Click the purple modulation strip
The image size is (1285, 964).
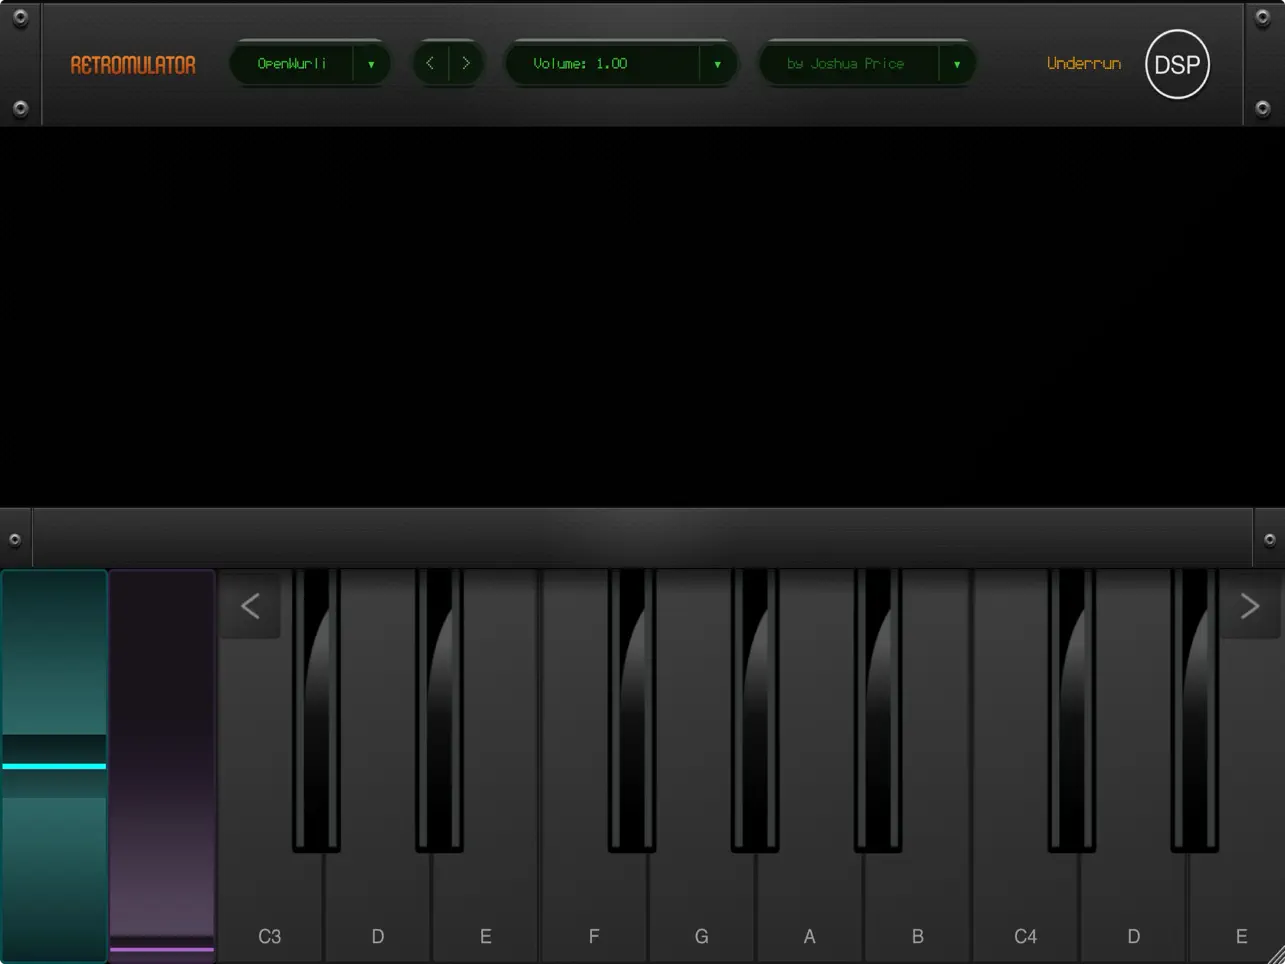click(162, 766)
